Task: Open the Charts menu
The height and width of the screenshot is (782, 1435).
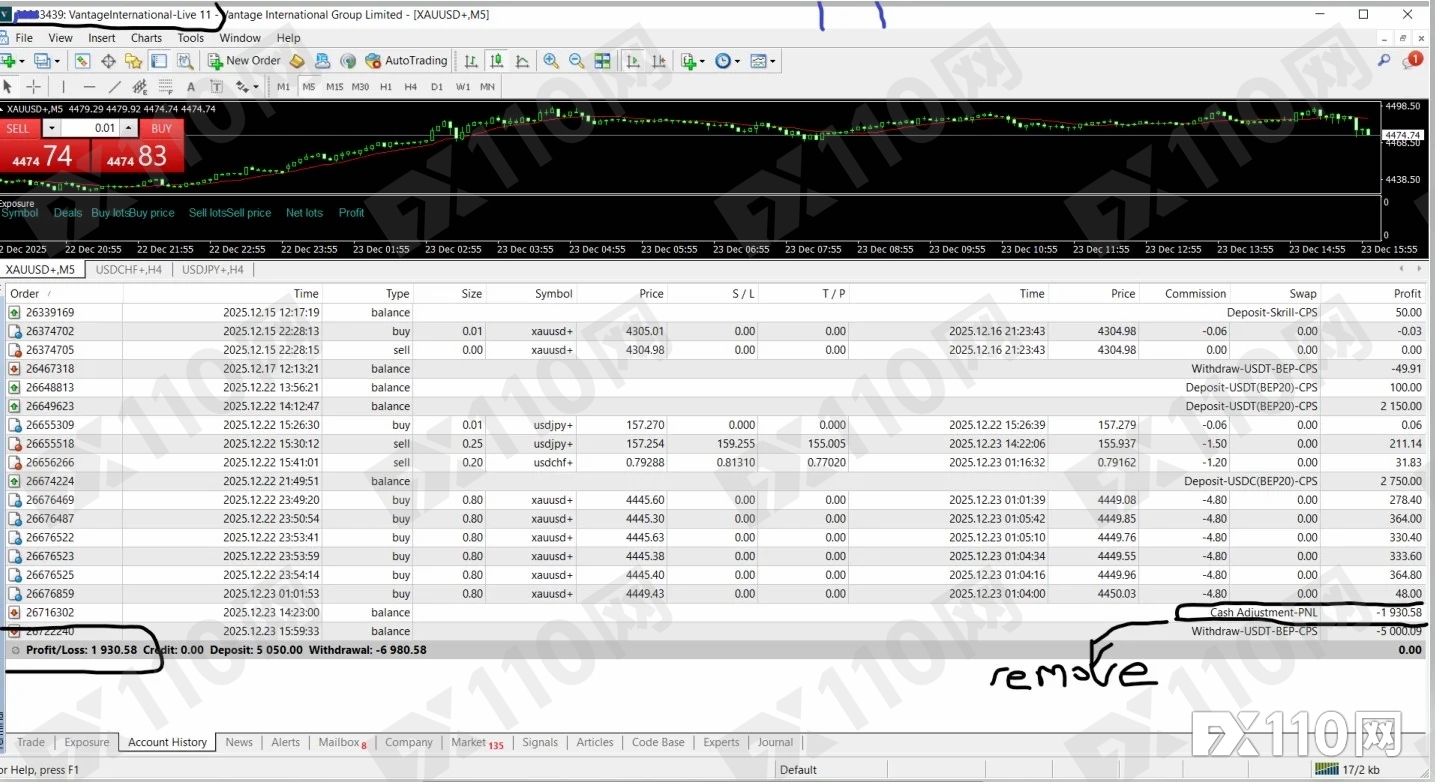Action: pyautogui.click(x=146, y=38)
